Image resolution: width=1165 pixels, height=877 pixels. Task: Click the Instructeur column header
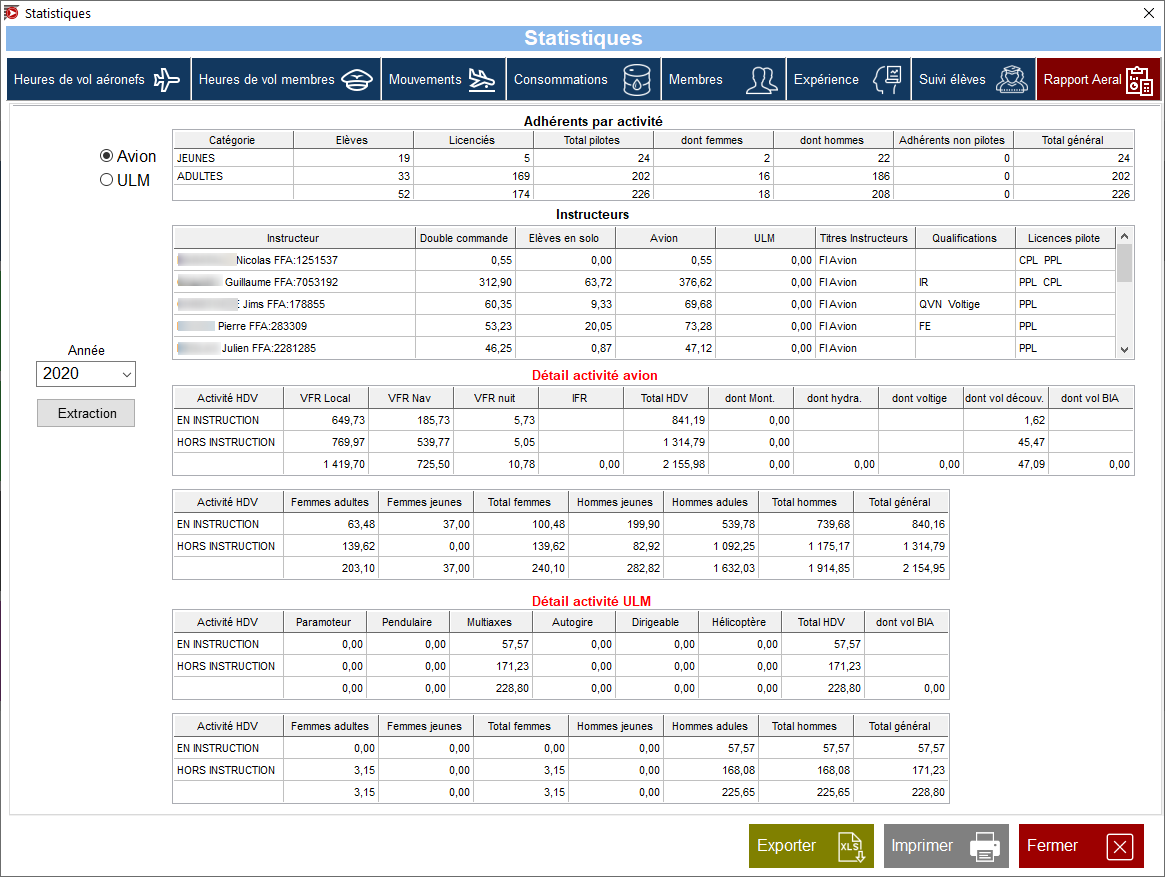[x=293, y=239]
